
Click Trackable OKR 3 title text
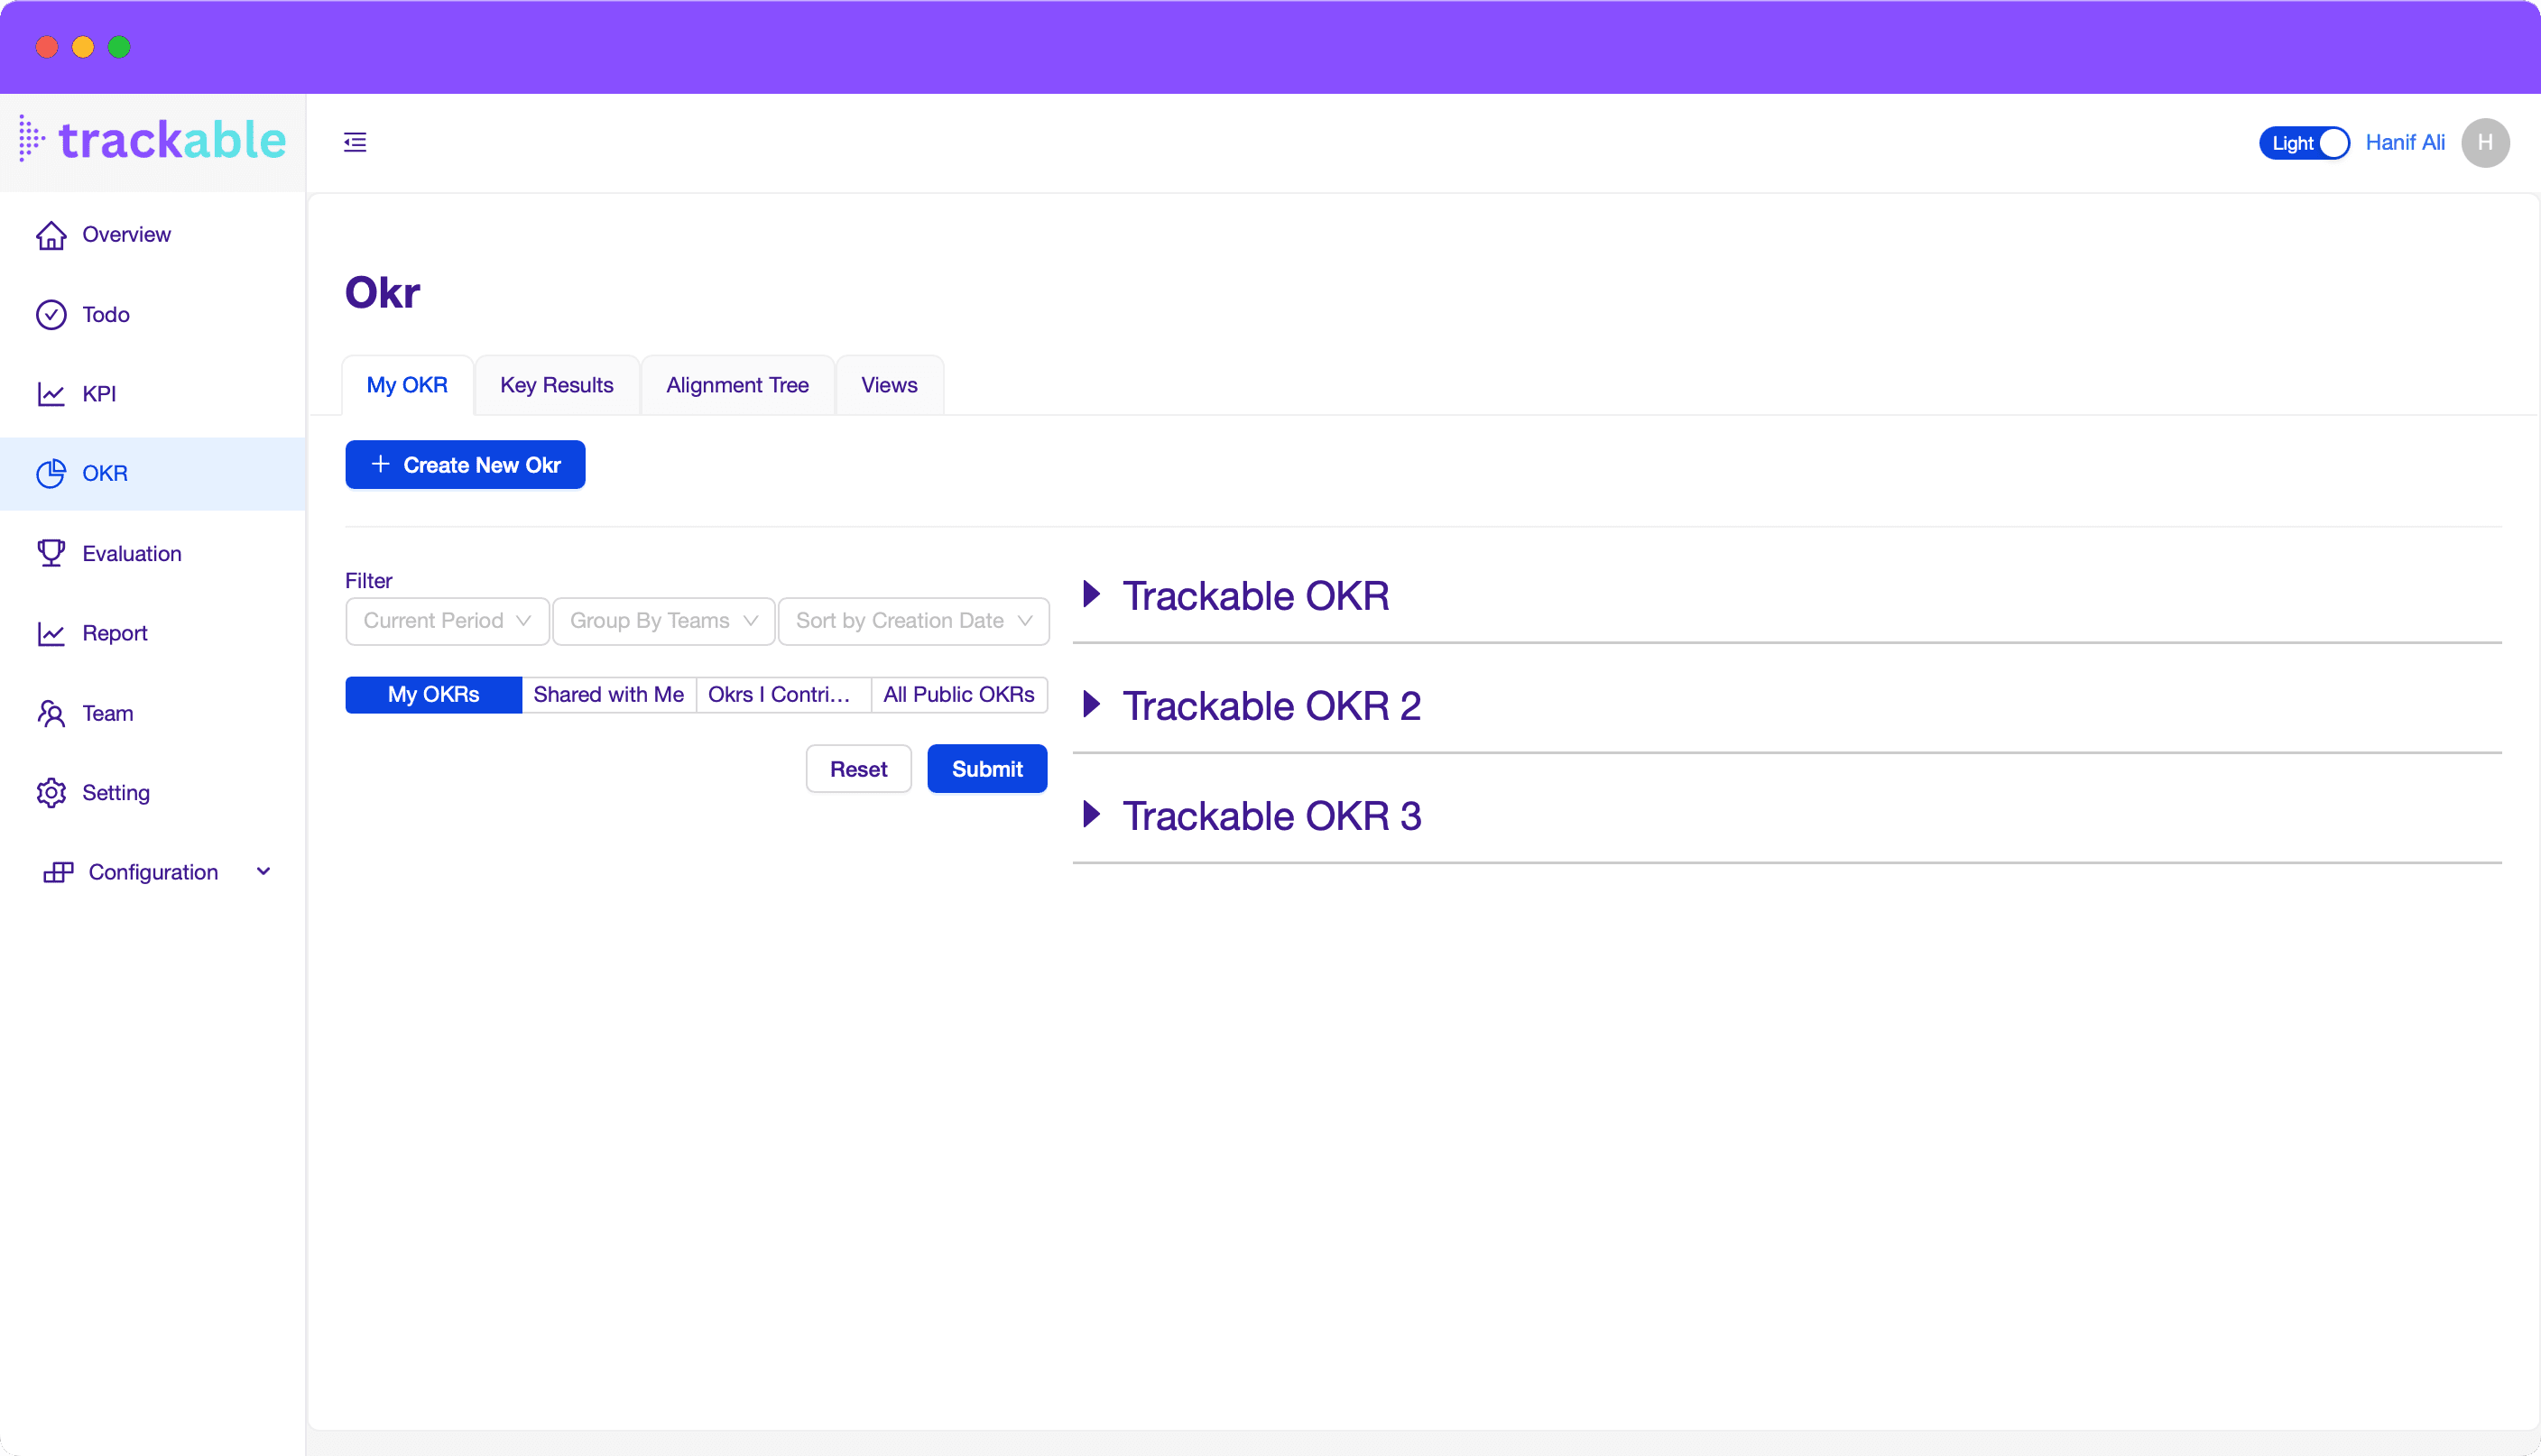click(x=1271, y=816)
